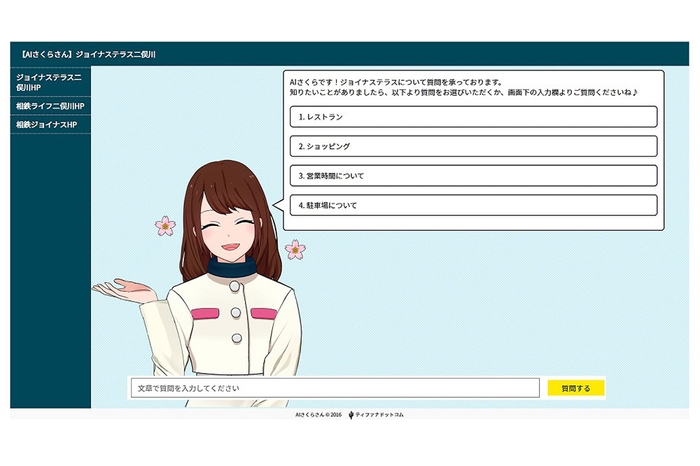700x466 pixels.
Task: Focus the 文章で質問を入力してください text field
Action: tap(334, 388)
